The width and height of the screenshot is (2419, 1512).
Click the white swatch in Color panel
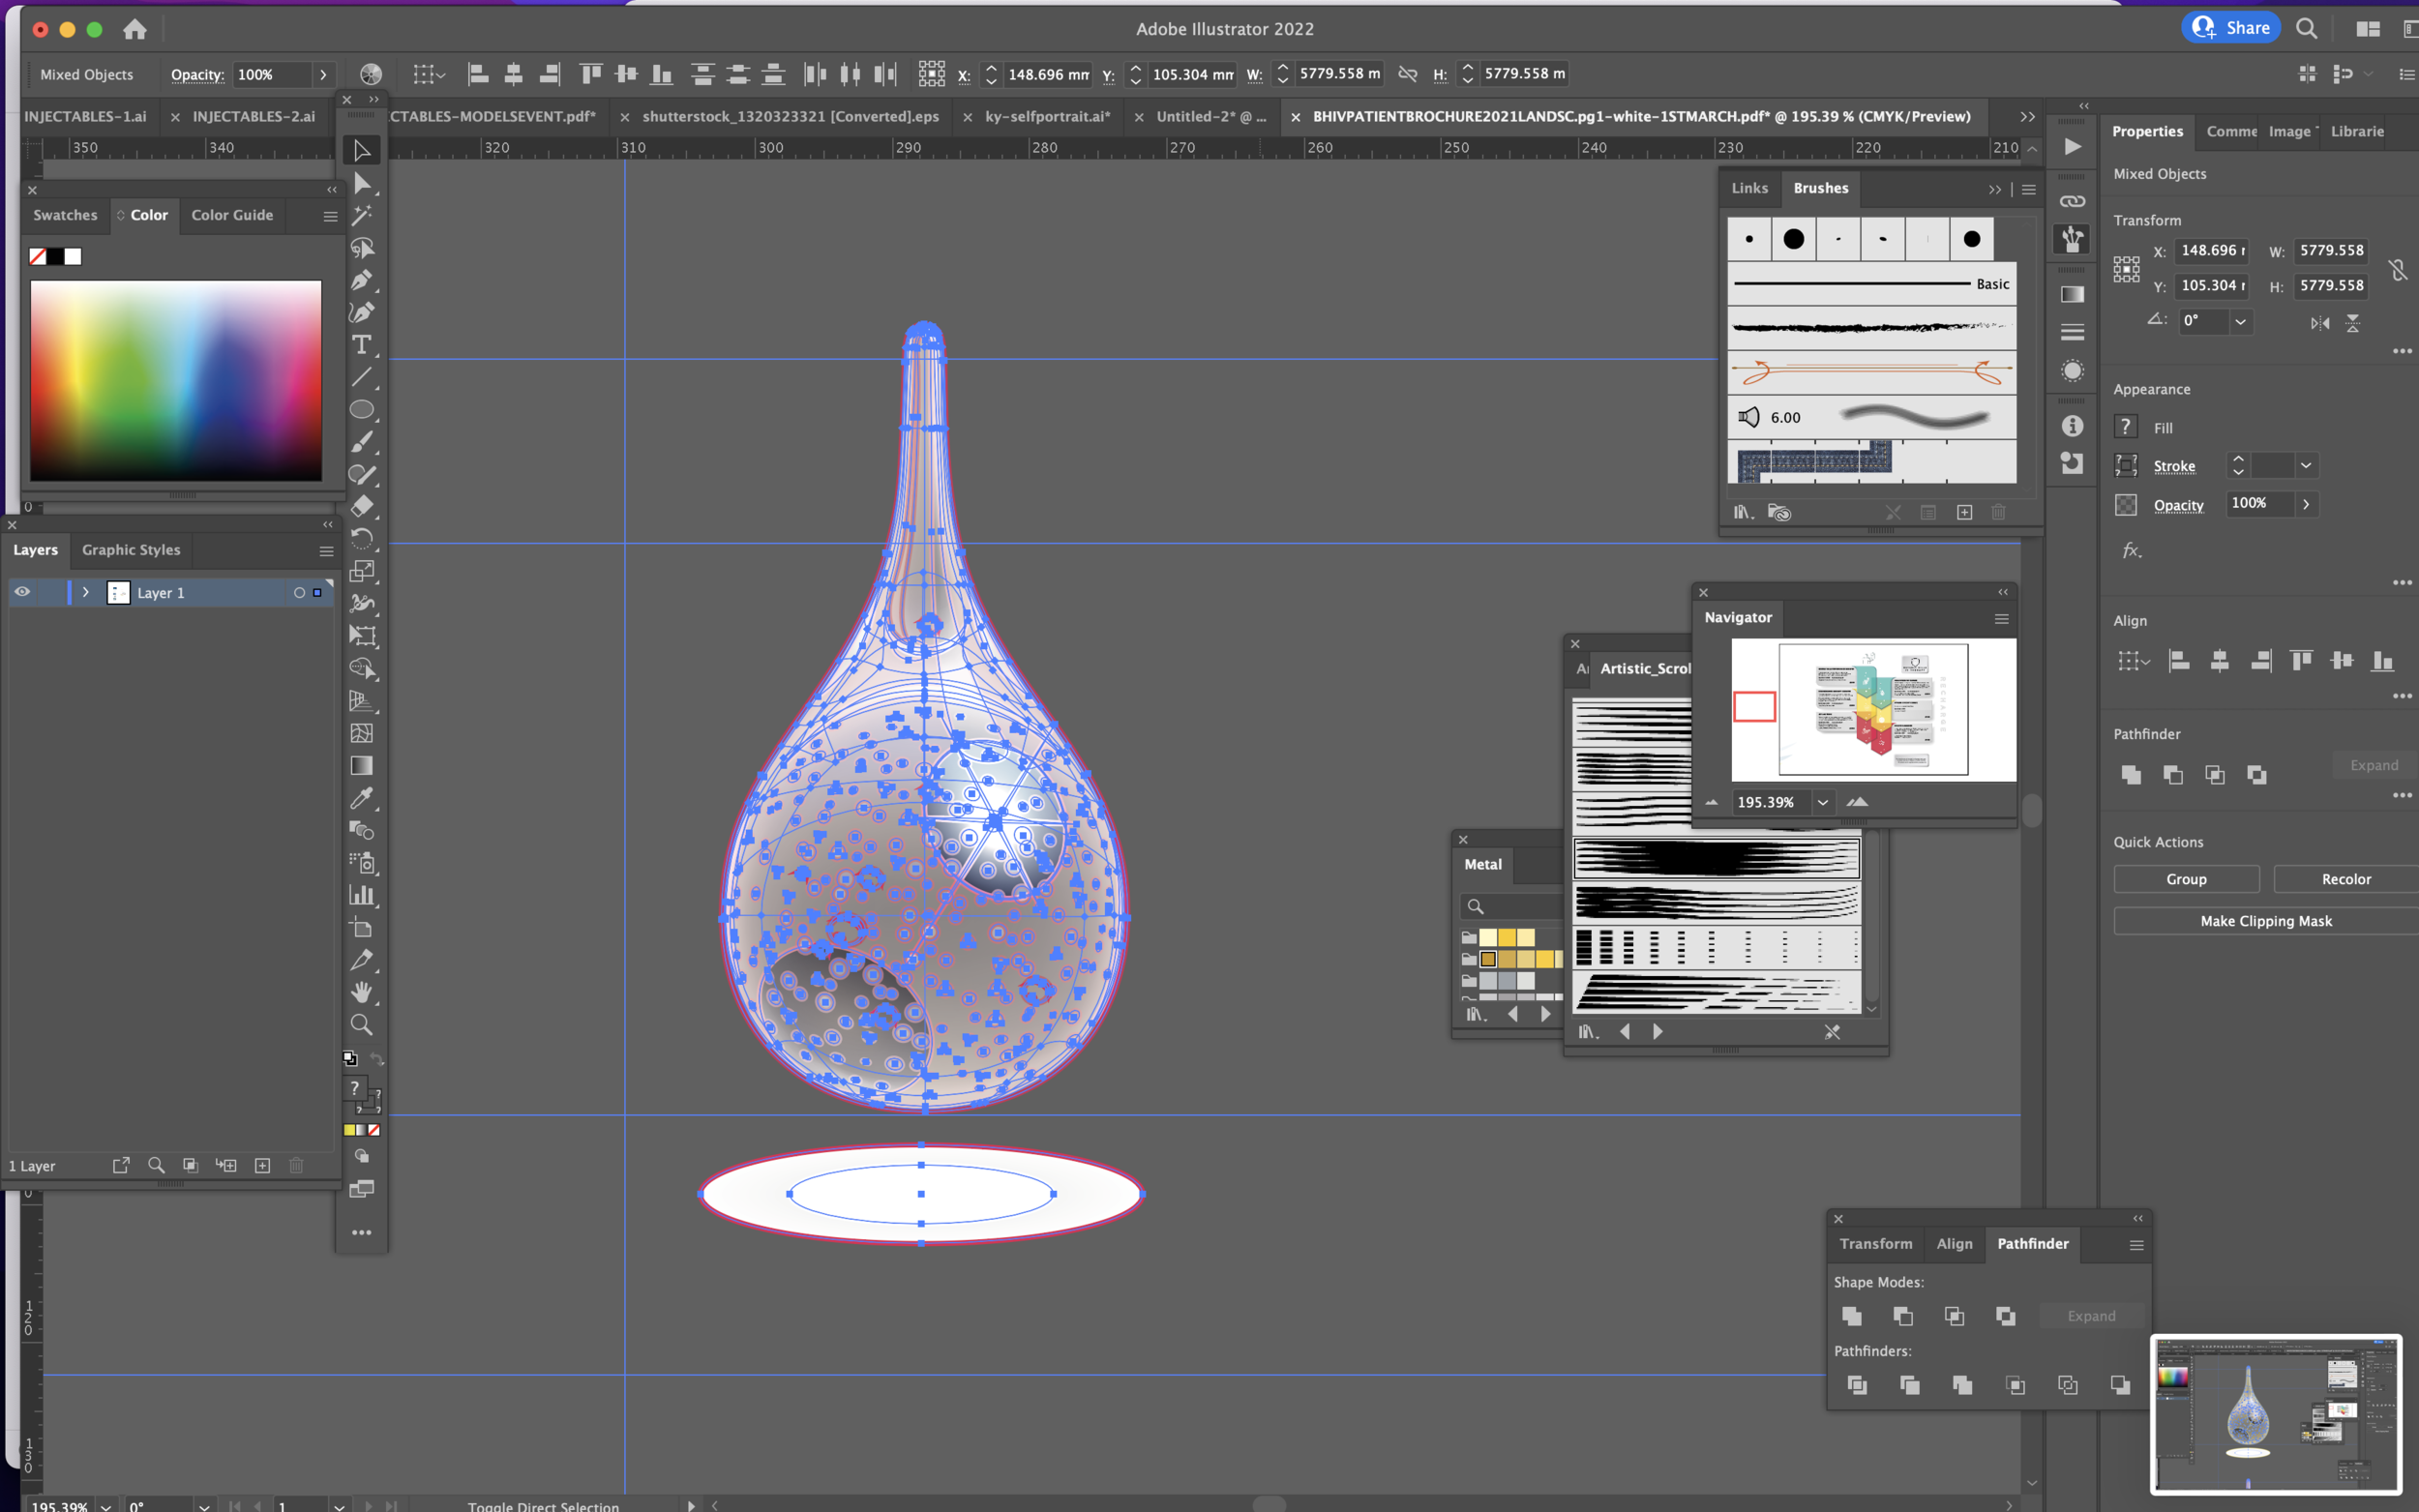tap(73, 257)
